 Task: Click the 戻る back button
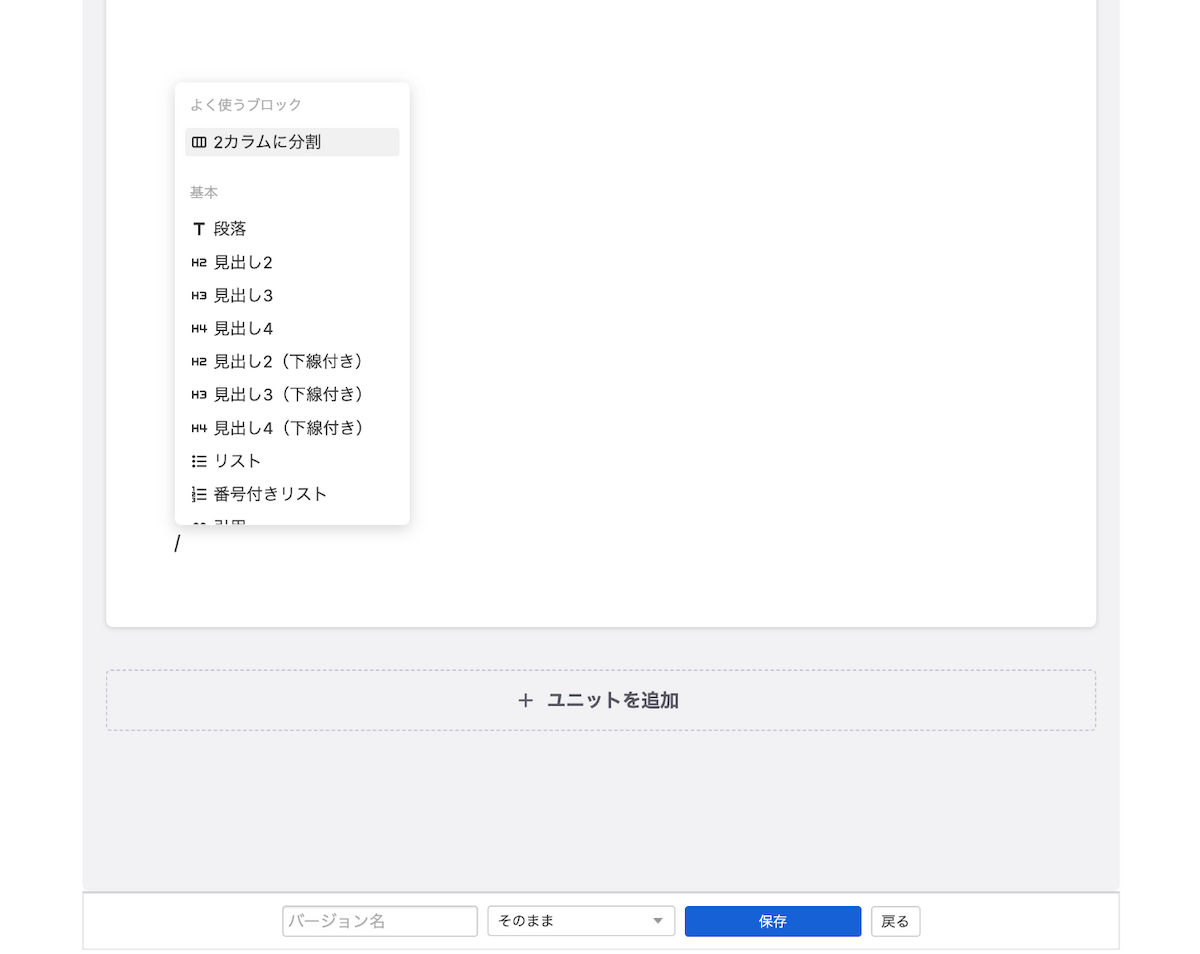pos(896,921)
